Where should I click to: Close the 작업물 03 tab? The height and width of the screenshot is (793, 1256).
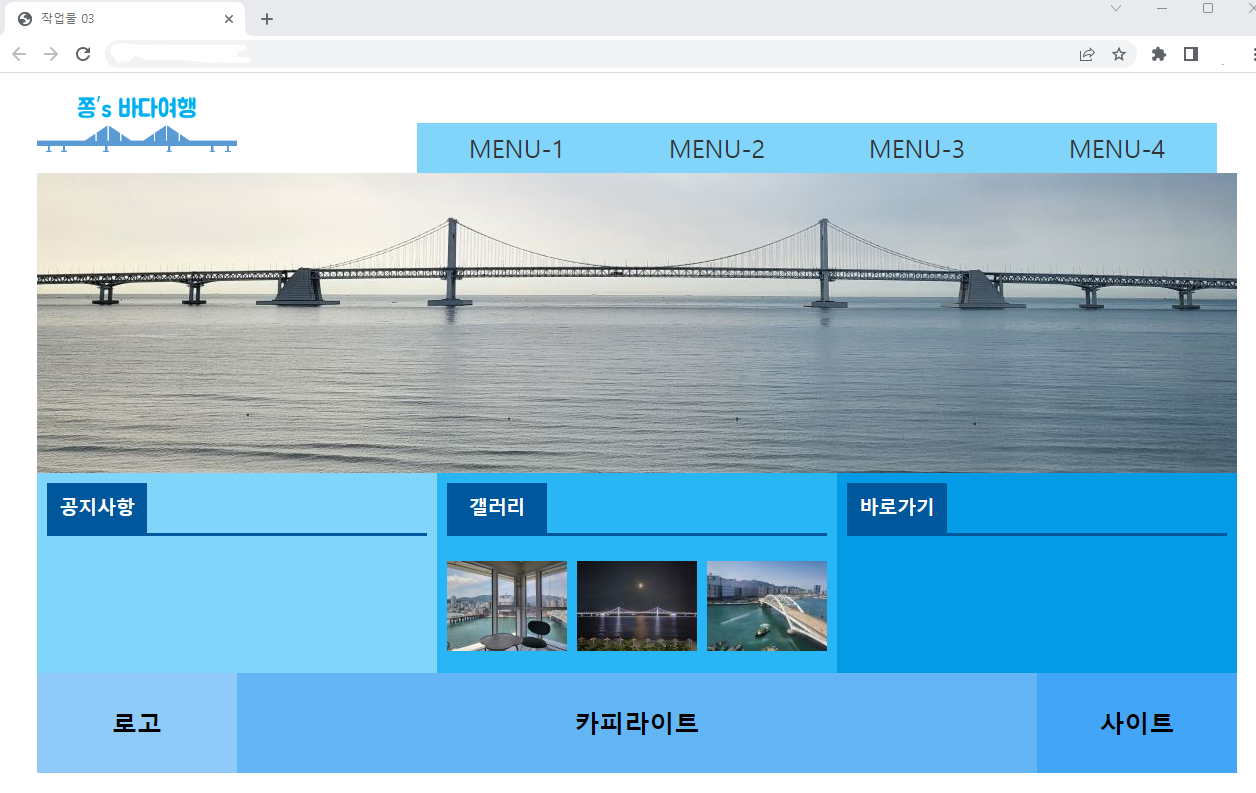coord(229,19)
